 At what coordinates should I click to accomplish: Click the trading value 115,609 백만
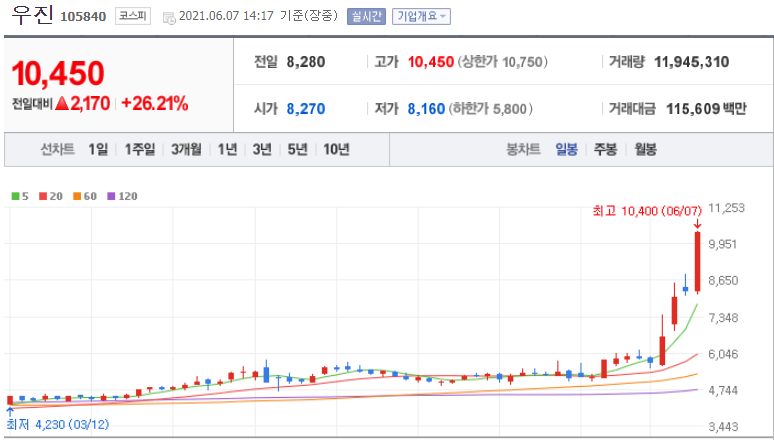(706, 109)
